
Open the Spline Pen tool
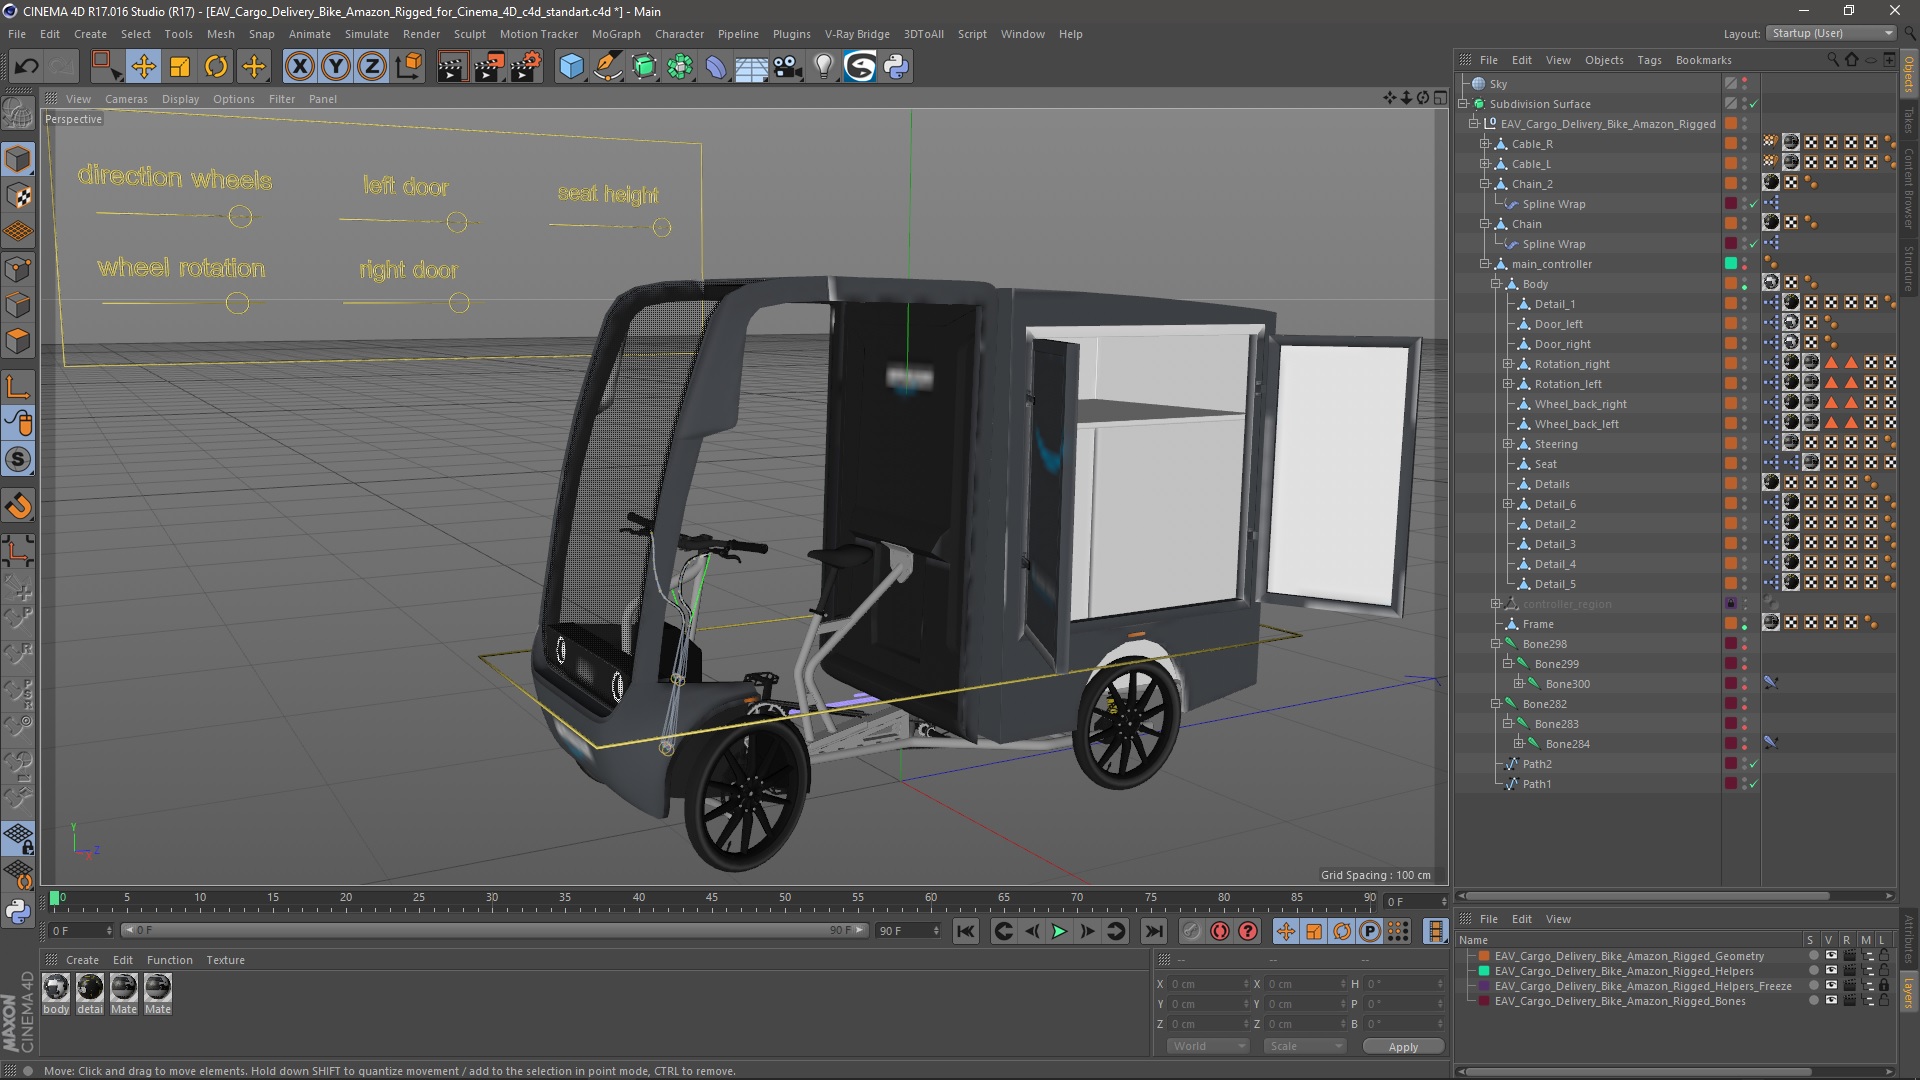(x=607, y=67)
